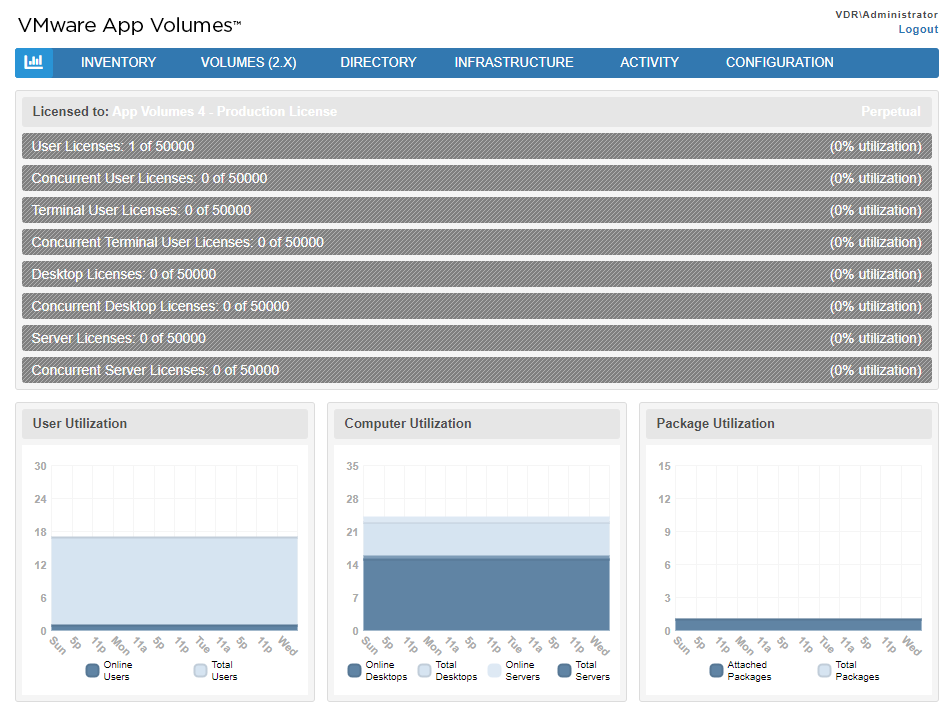Select the Concurrent User Licenses bar
This screenshot has height=712, width=946.
click(x=477, y=178)
